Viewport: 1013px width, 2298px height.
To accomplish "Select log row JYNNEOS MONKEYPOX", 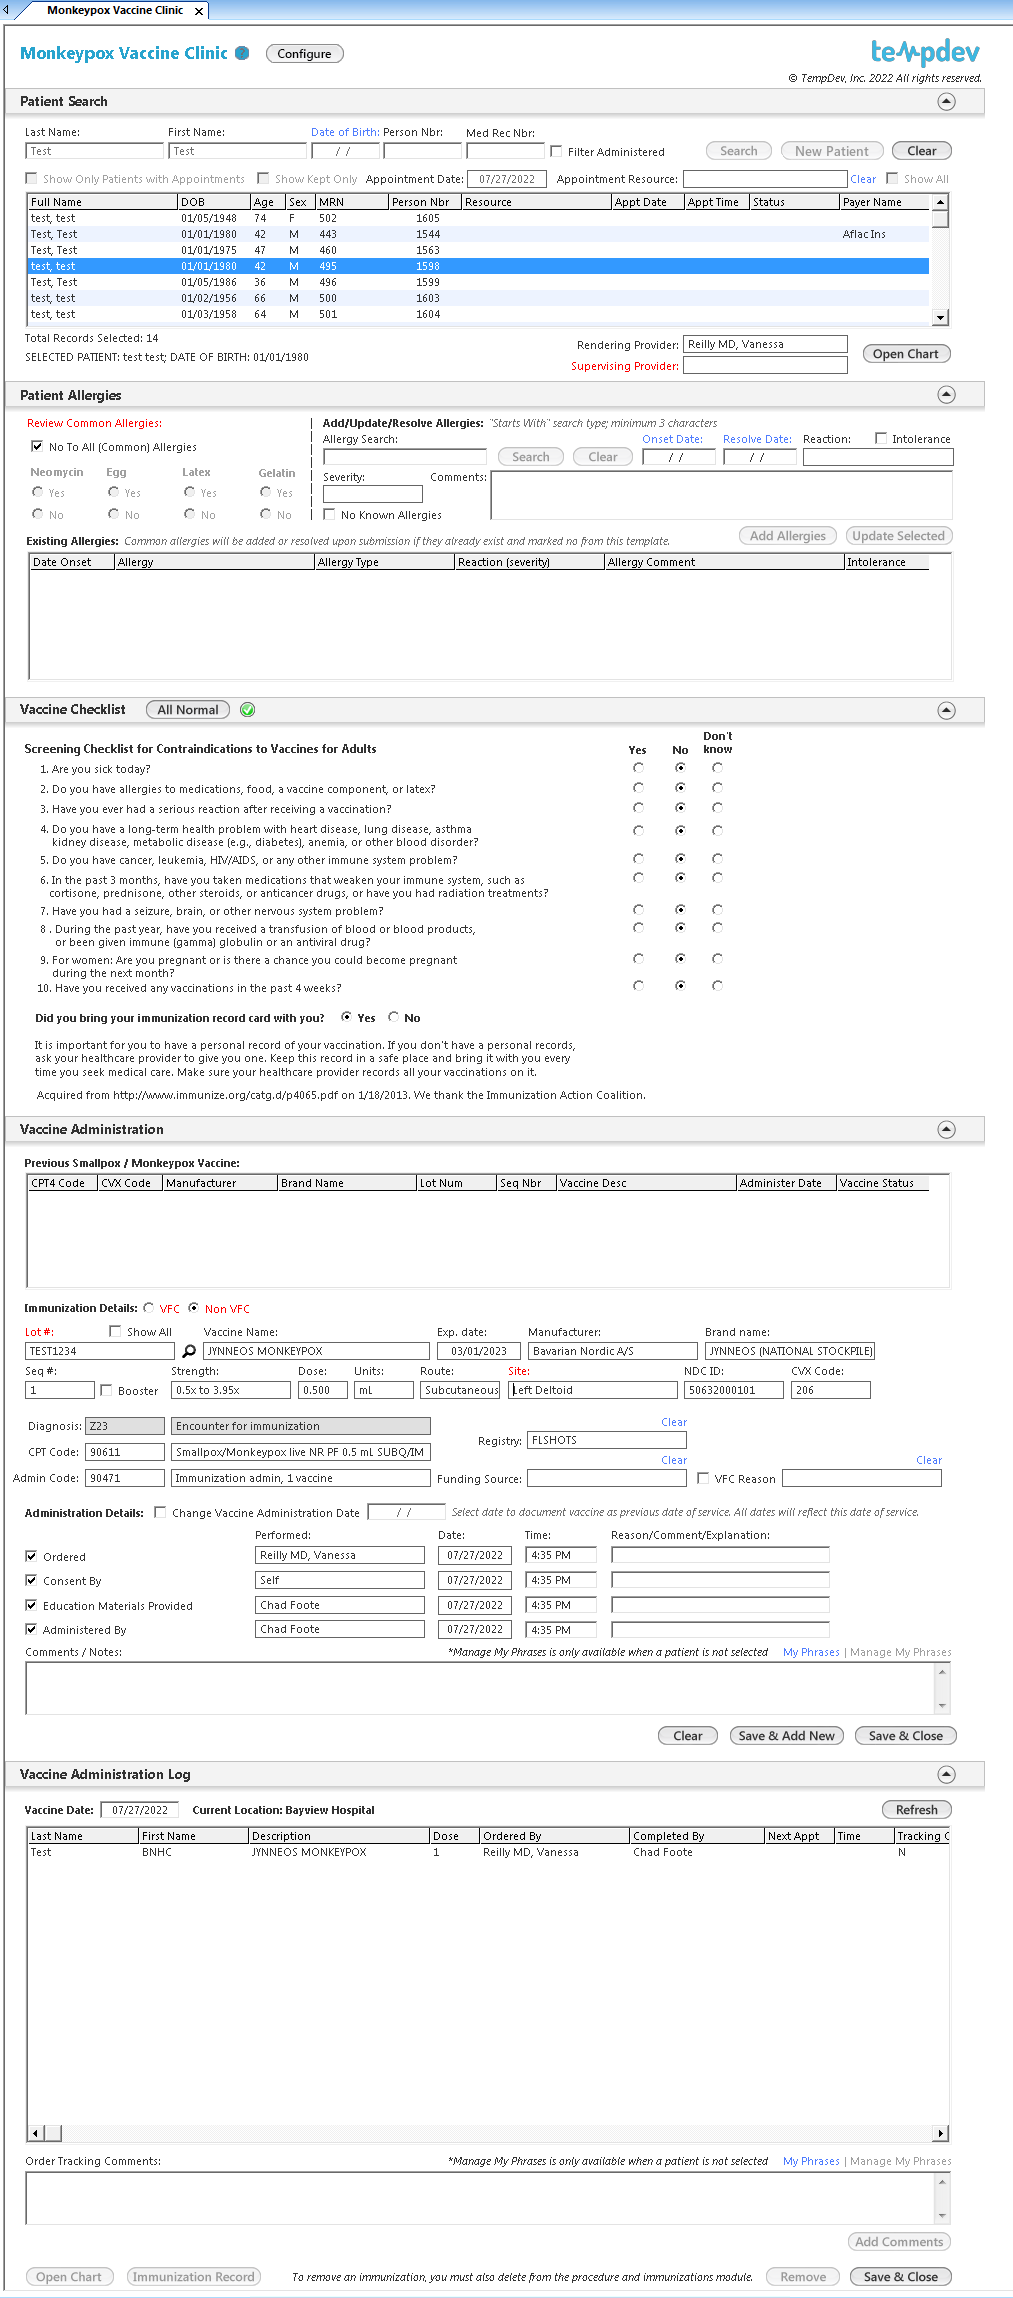I will point(487,1852).
